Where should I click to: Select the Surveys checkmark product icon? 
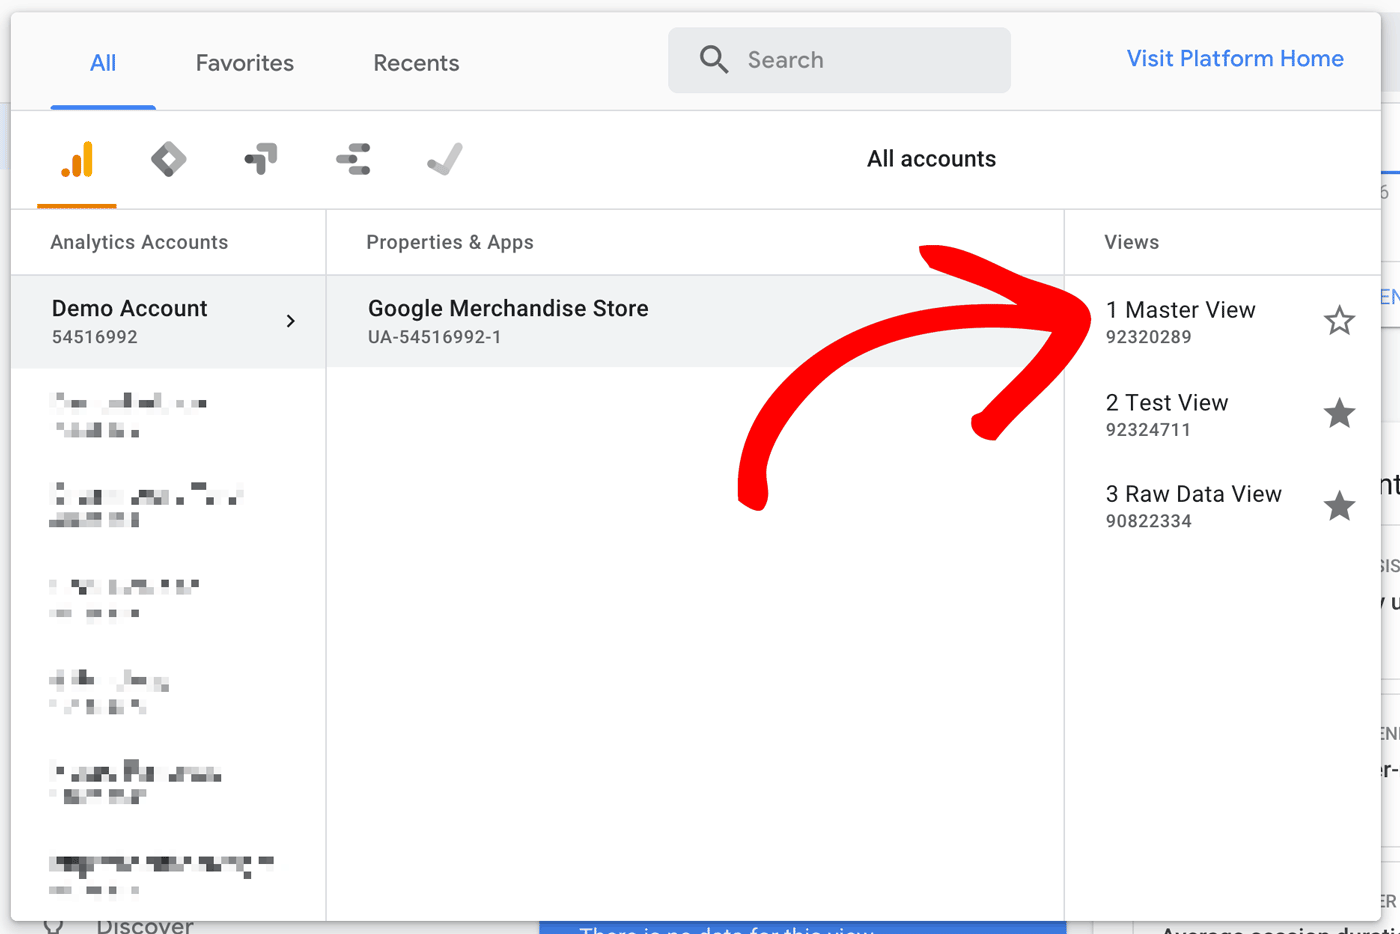tap(444, 158)
